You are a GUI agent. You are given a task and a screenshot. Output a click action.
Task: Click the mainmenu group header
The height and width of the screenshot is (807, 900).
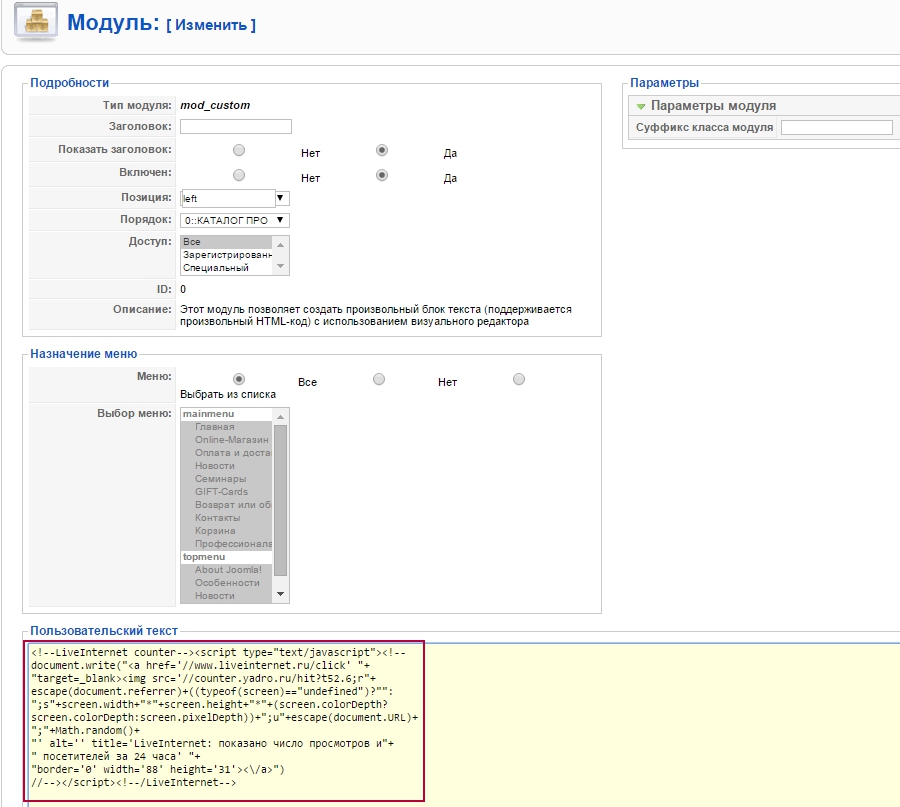coord(226,414)
